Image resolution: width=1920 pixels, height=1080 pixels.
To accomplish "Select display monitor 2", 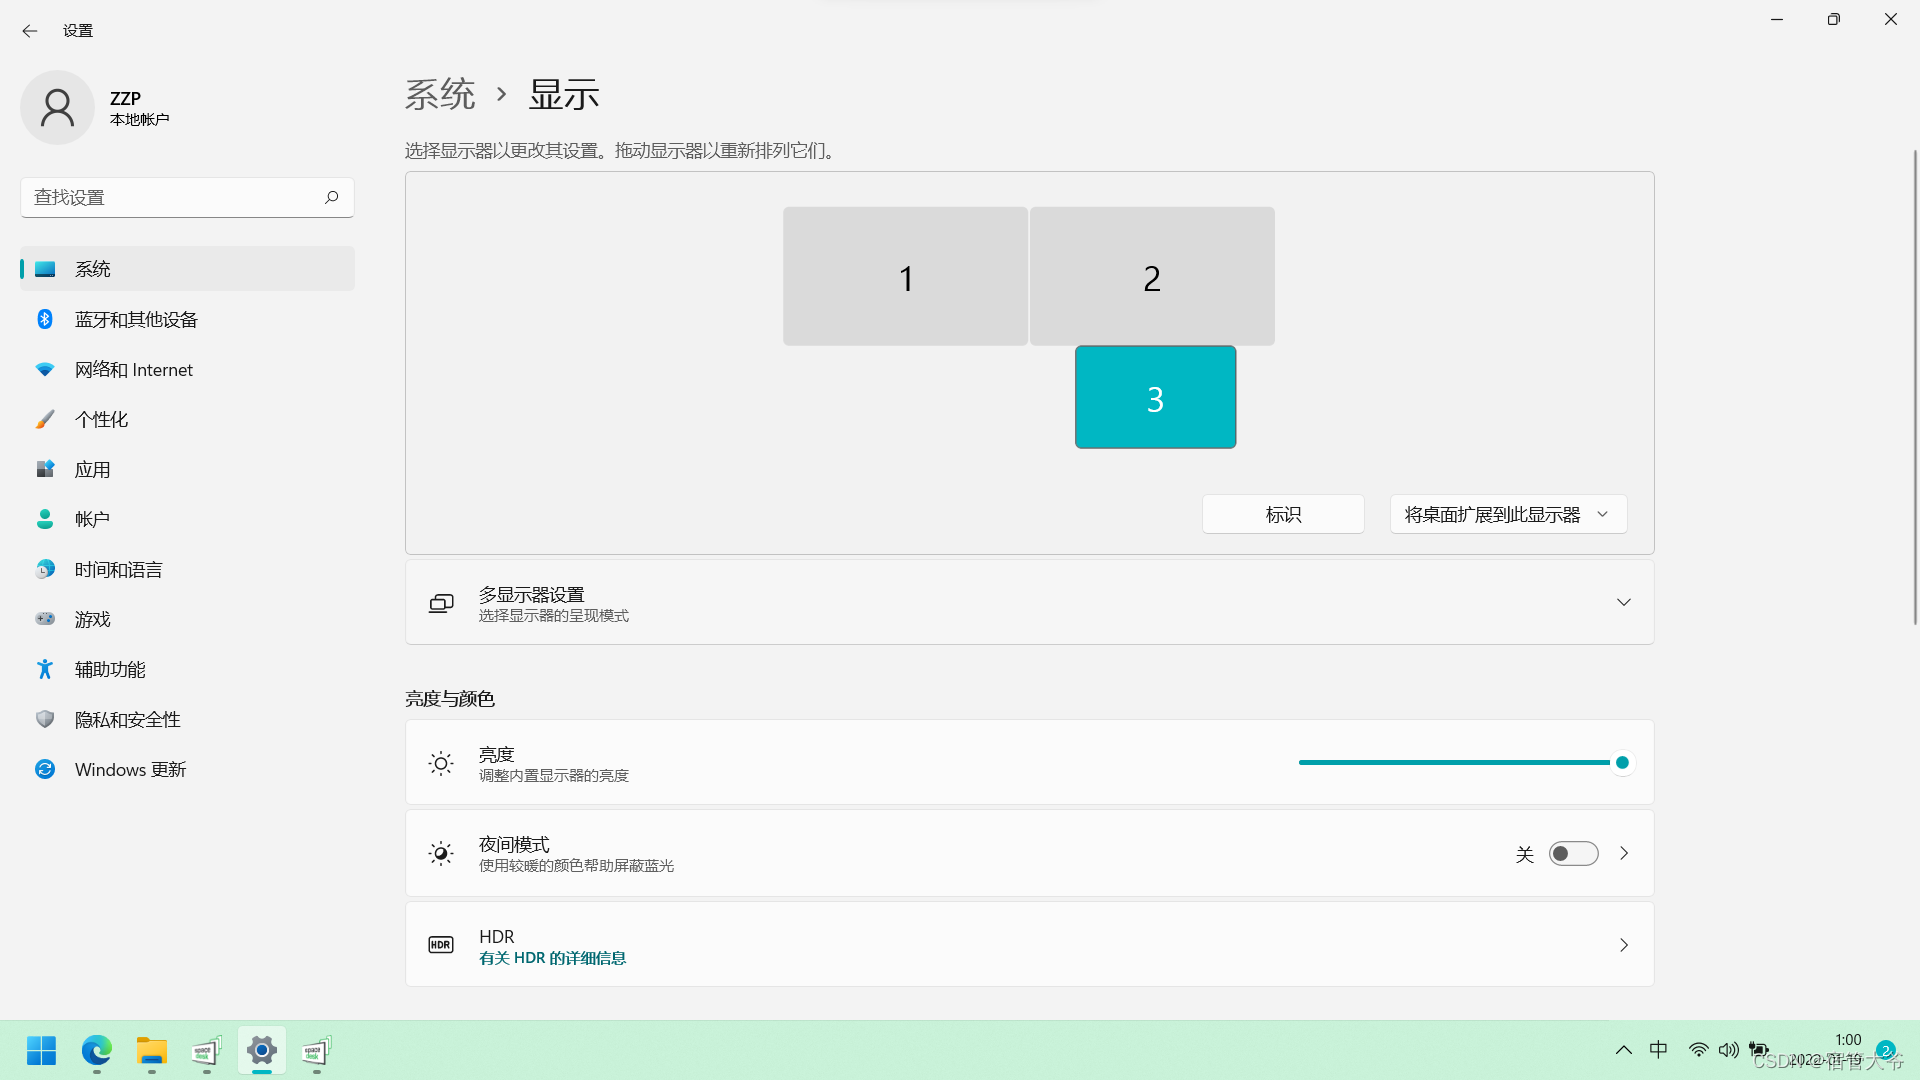I will click(1152, 277).
